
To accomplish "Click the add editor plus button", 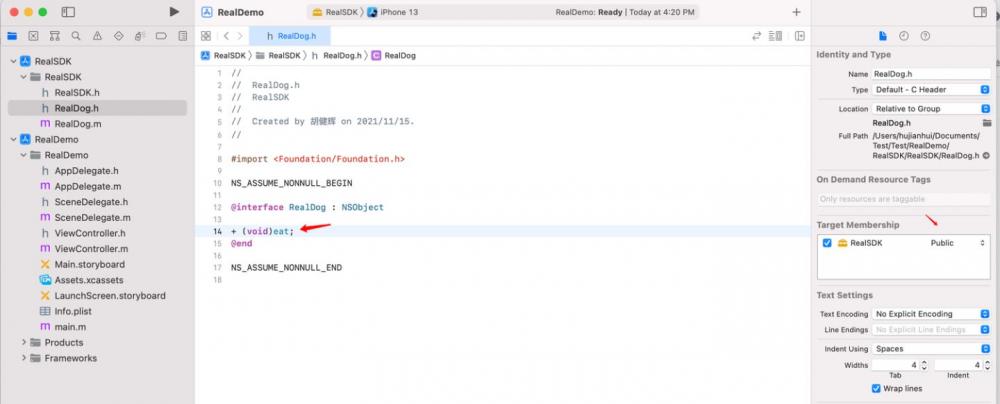I will coord(796,11).
